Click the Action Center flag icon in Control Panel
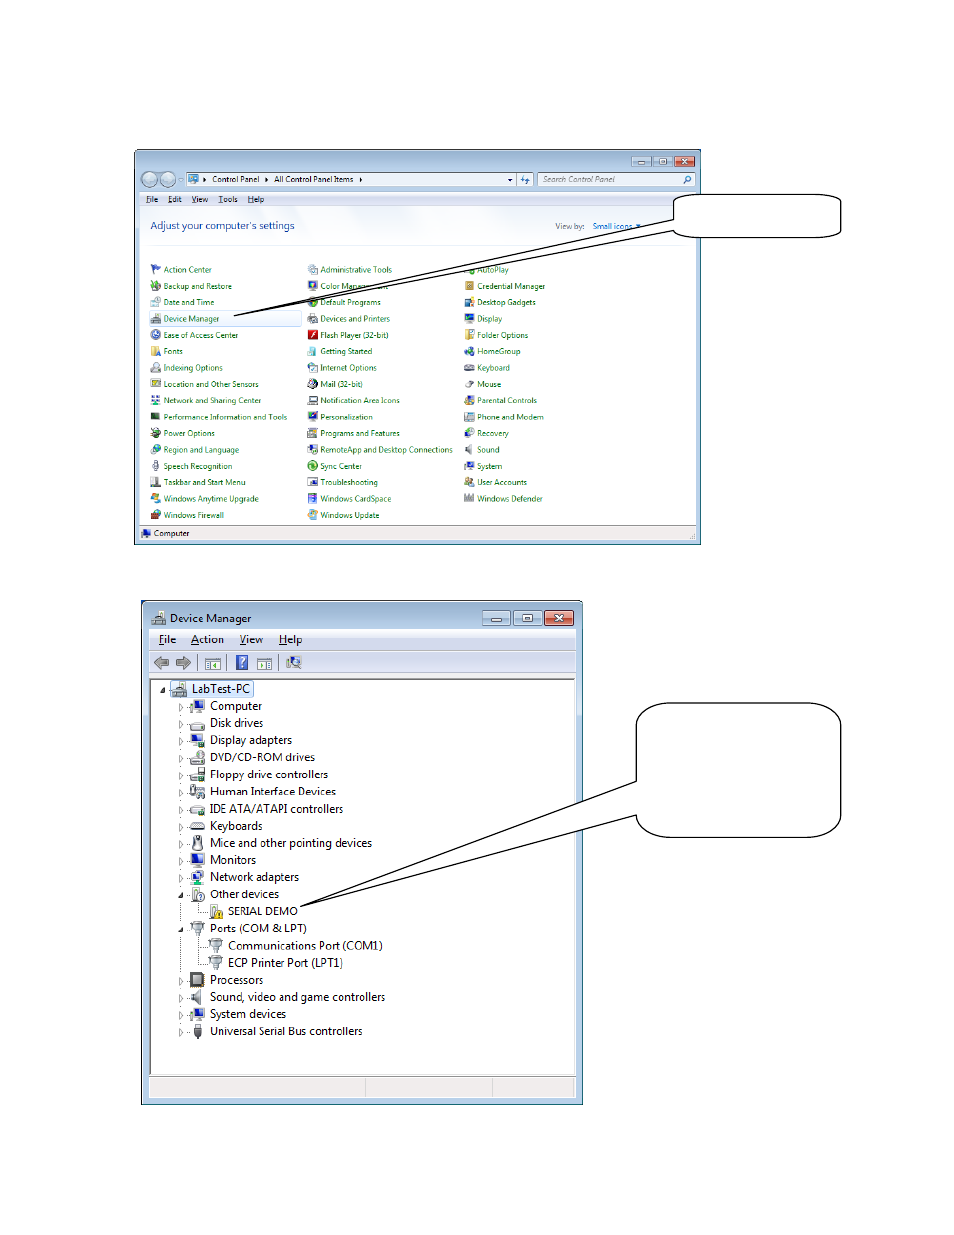Screen dimensions: 954x1235 (155, 269)
